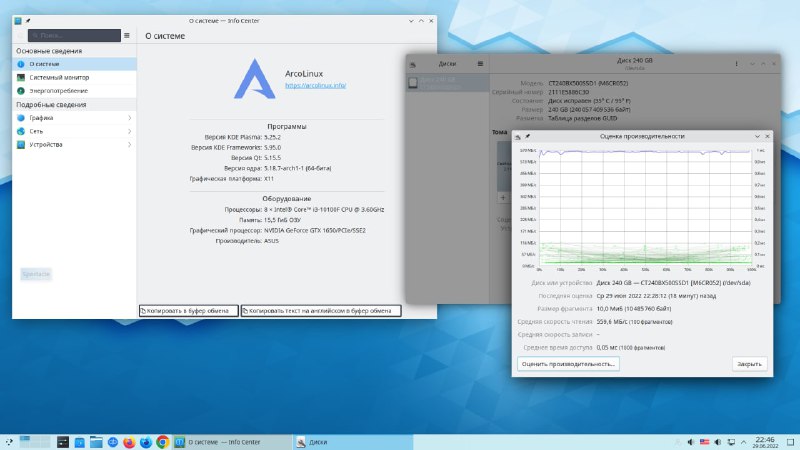Select the 240 GB disk in Disks sidebar
The width and height of the screenshot is (800, 450).
pyautogui.click(x=447, y=83)
